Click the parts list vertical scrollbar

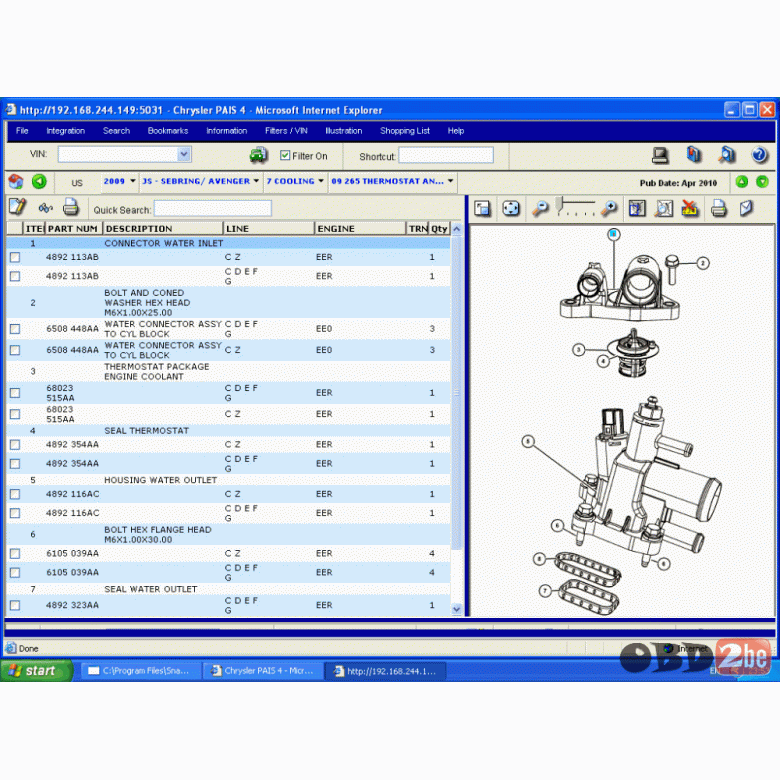pos(456,392)
